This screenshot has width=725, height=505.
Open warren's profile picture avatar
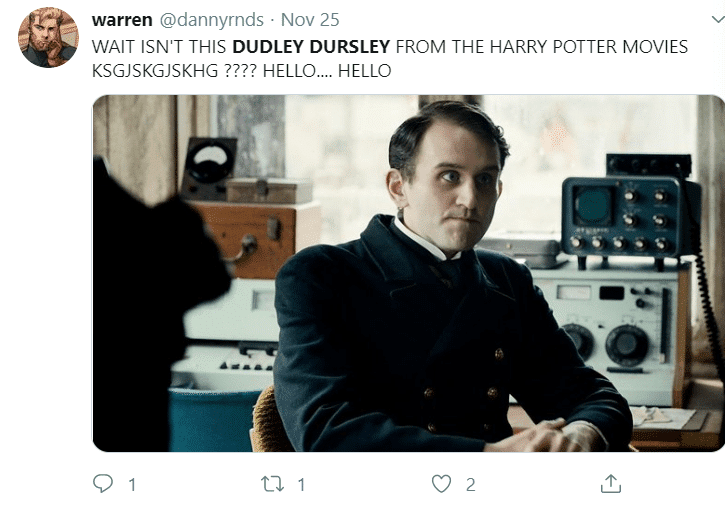(48, 37)
